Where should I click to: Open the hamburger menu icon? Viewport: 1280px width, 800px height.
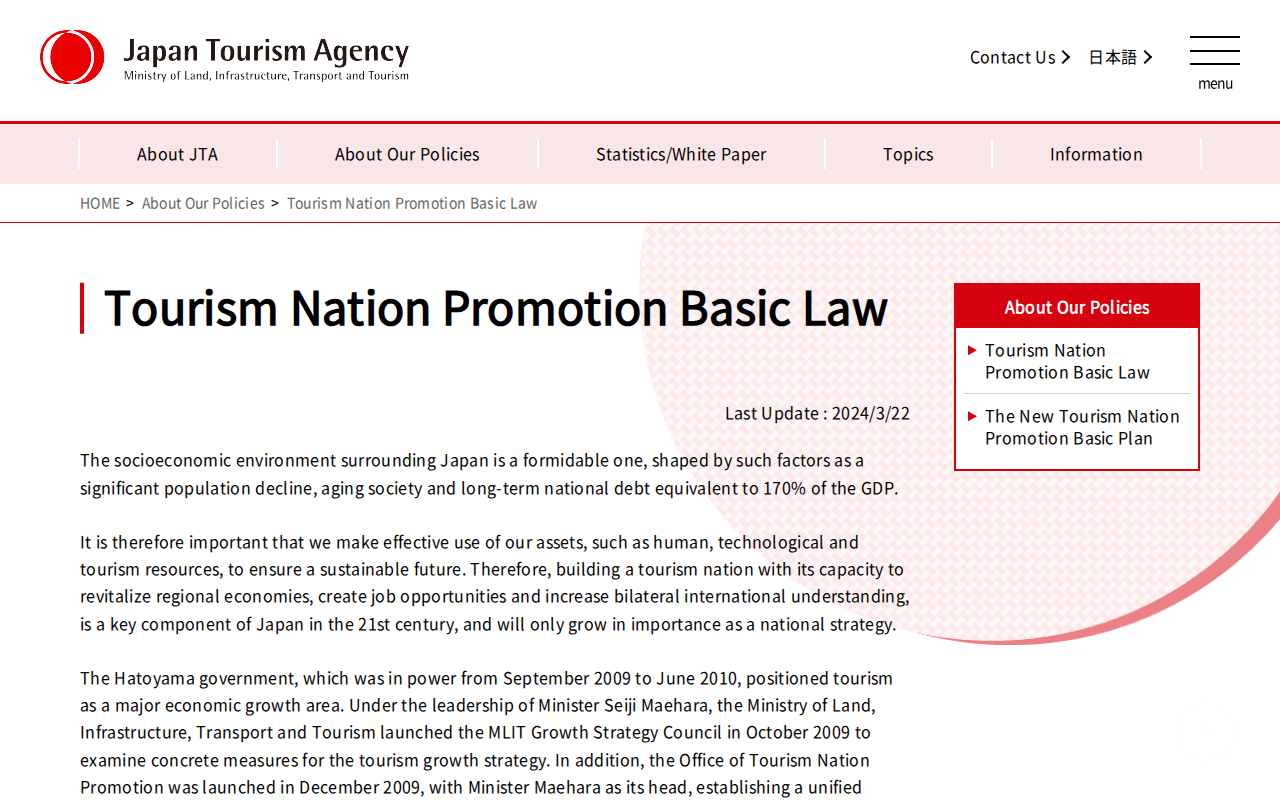(1215, 51)
